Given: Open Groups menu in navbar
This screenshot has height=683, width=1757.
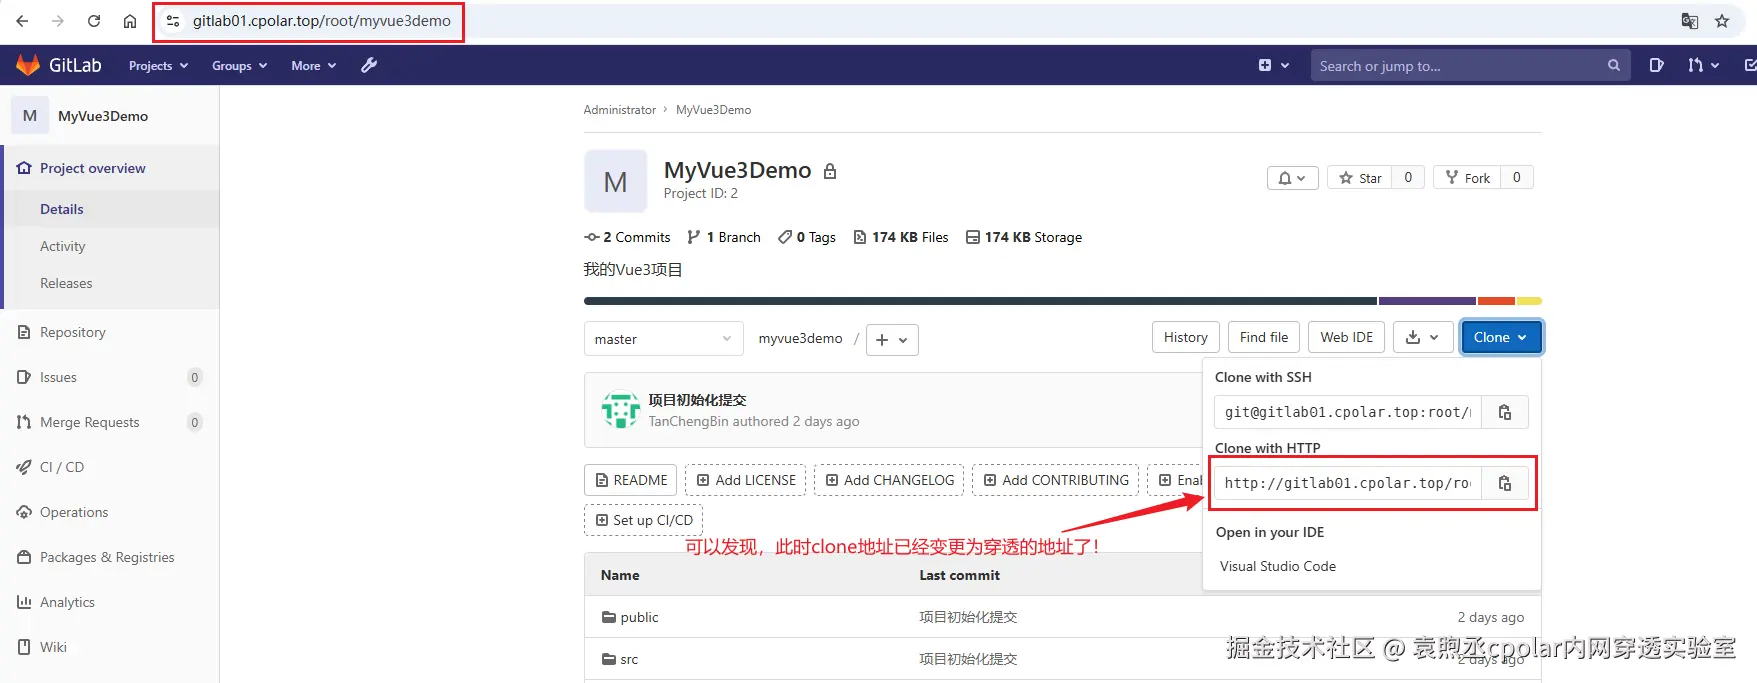Looking at the screenshot, I should tap(239, 65).
